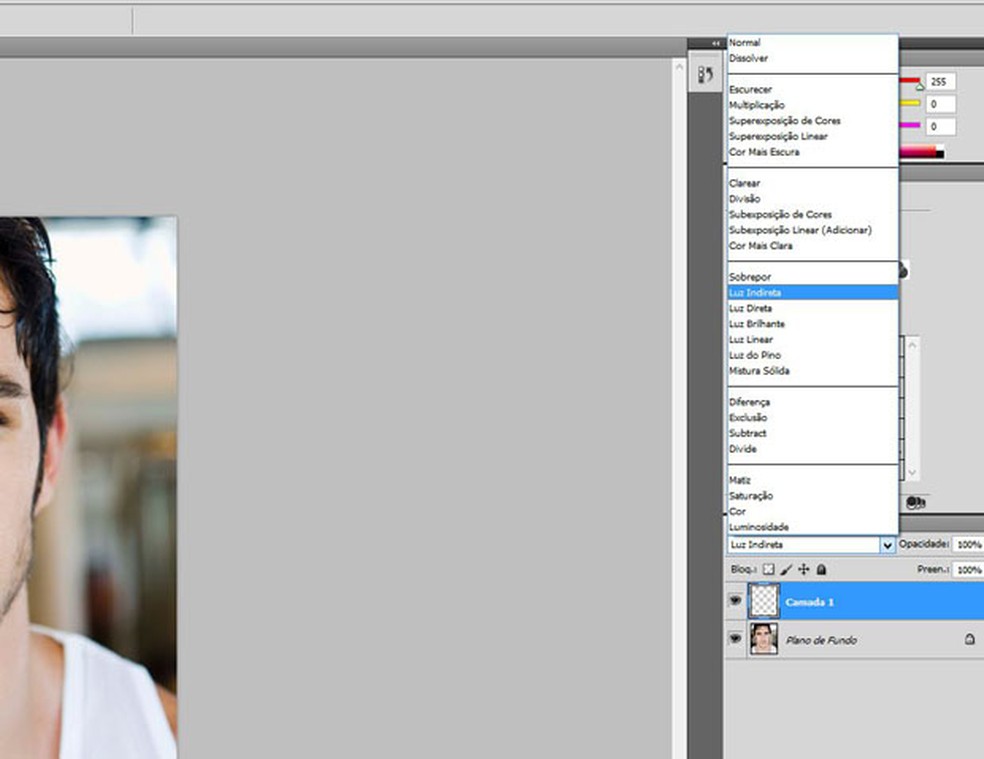Image resolution: width=984 pixels, height=759 pixels.
Task: Select the Plano de Fundo layer thumbnail
Action: (764, 639)
